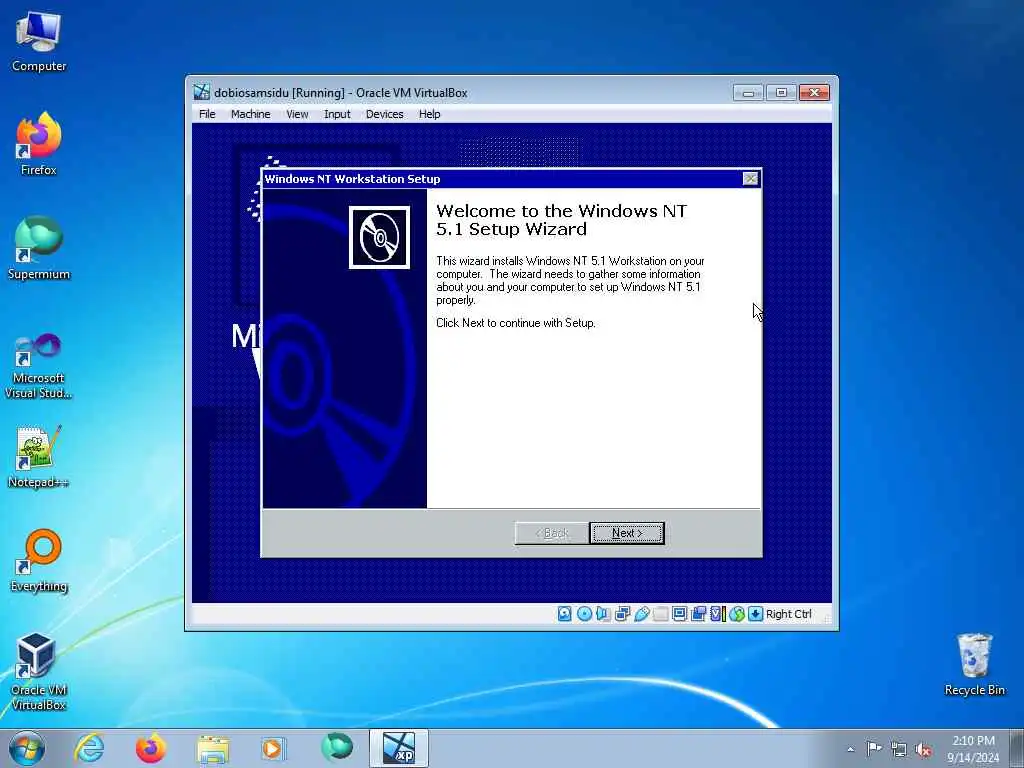Screen dimensions: 1024x768
Task: Click the Right Ctrl host key label
Action: tap(788, 614)
